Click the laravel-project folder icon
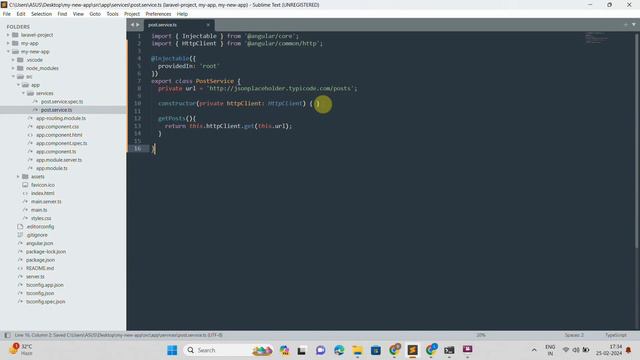This screenshot has height=360, width=640. pyautogui.click(x=15, y=35)
